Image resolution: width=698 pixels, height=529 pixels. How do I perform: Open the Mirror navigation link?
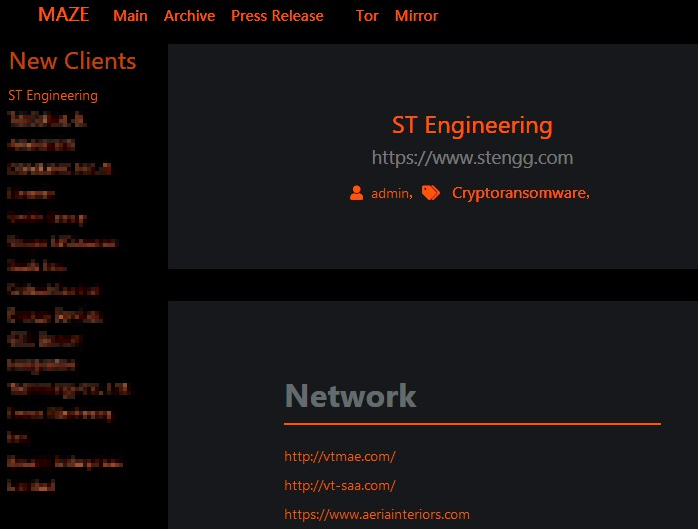(416, 16)
